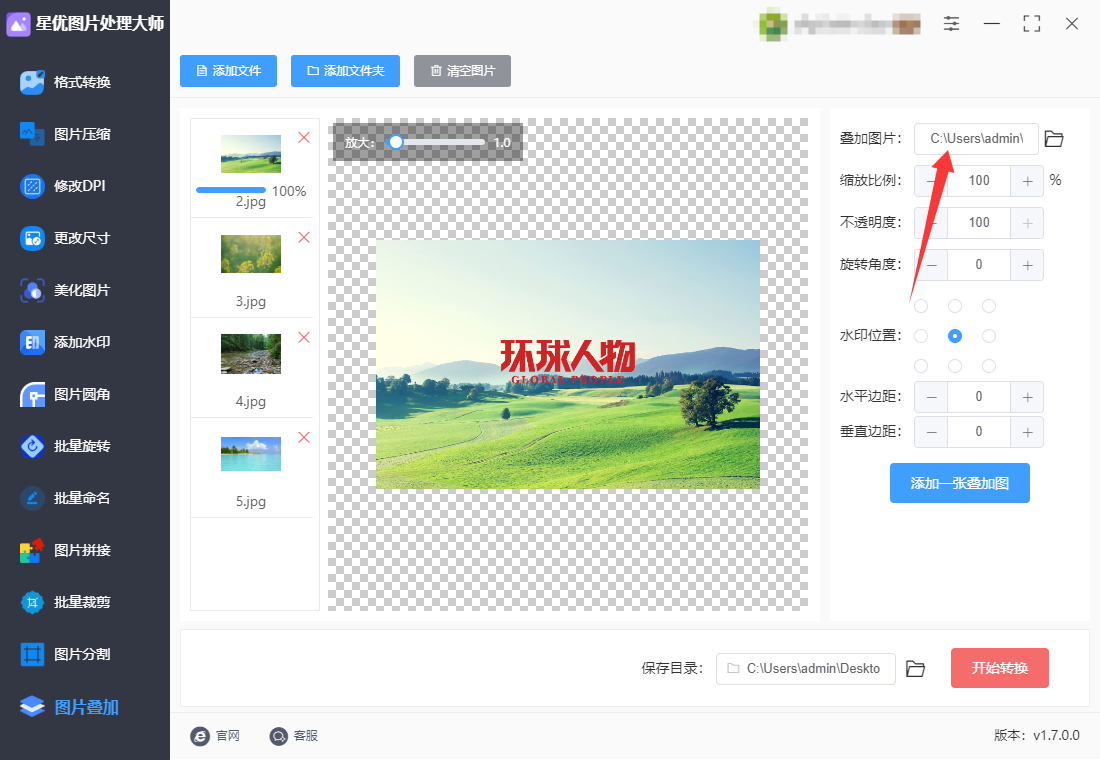1100x760 pixels.
Task: Set watermark position to bottom-left
Action: coord(921,366)
